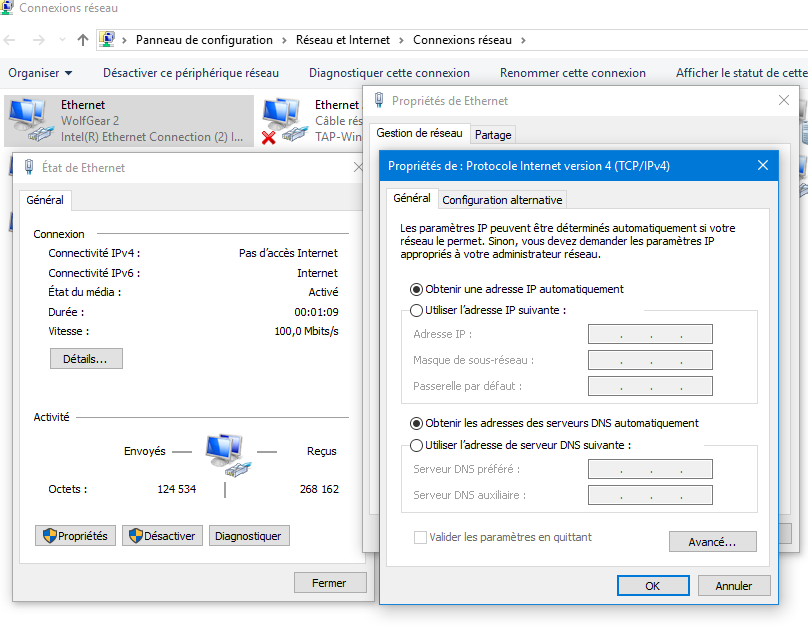Click the 'Pas d'accès Internet' IPv4 value
Viewport: 808px width, 627px height.
pos(288,253)
